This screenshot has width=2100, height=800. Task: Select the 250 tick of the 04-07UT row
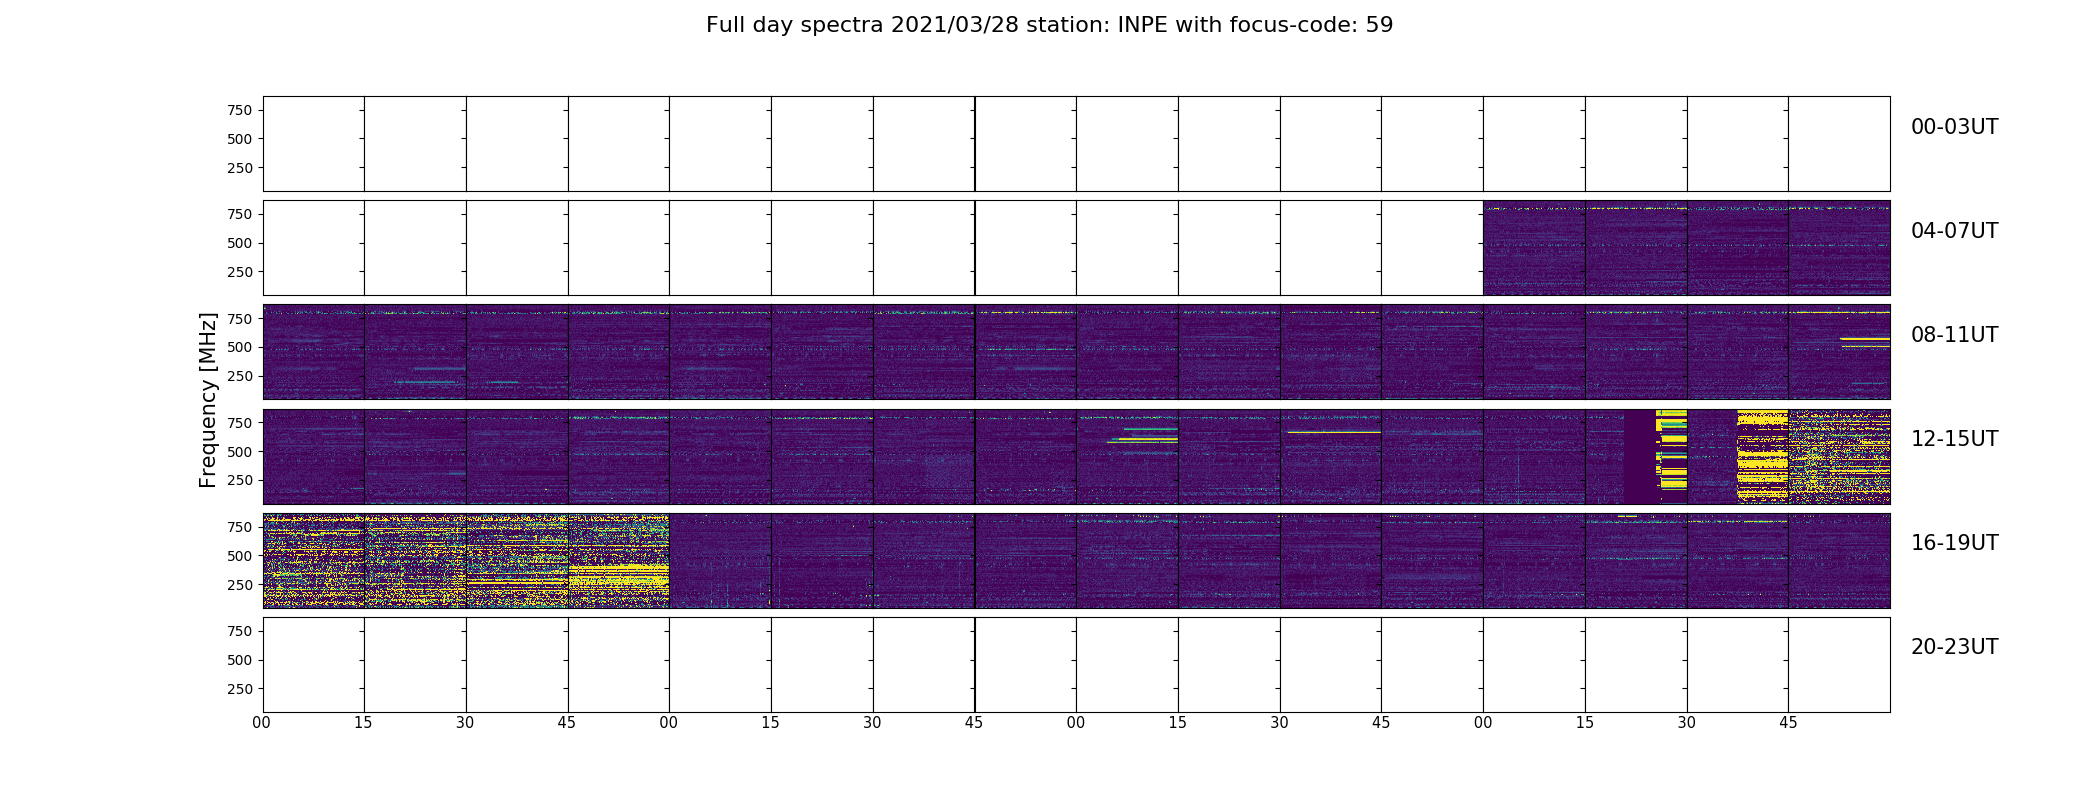click(239, 272)
